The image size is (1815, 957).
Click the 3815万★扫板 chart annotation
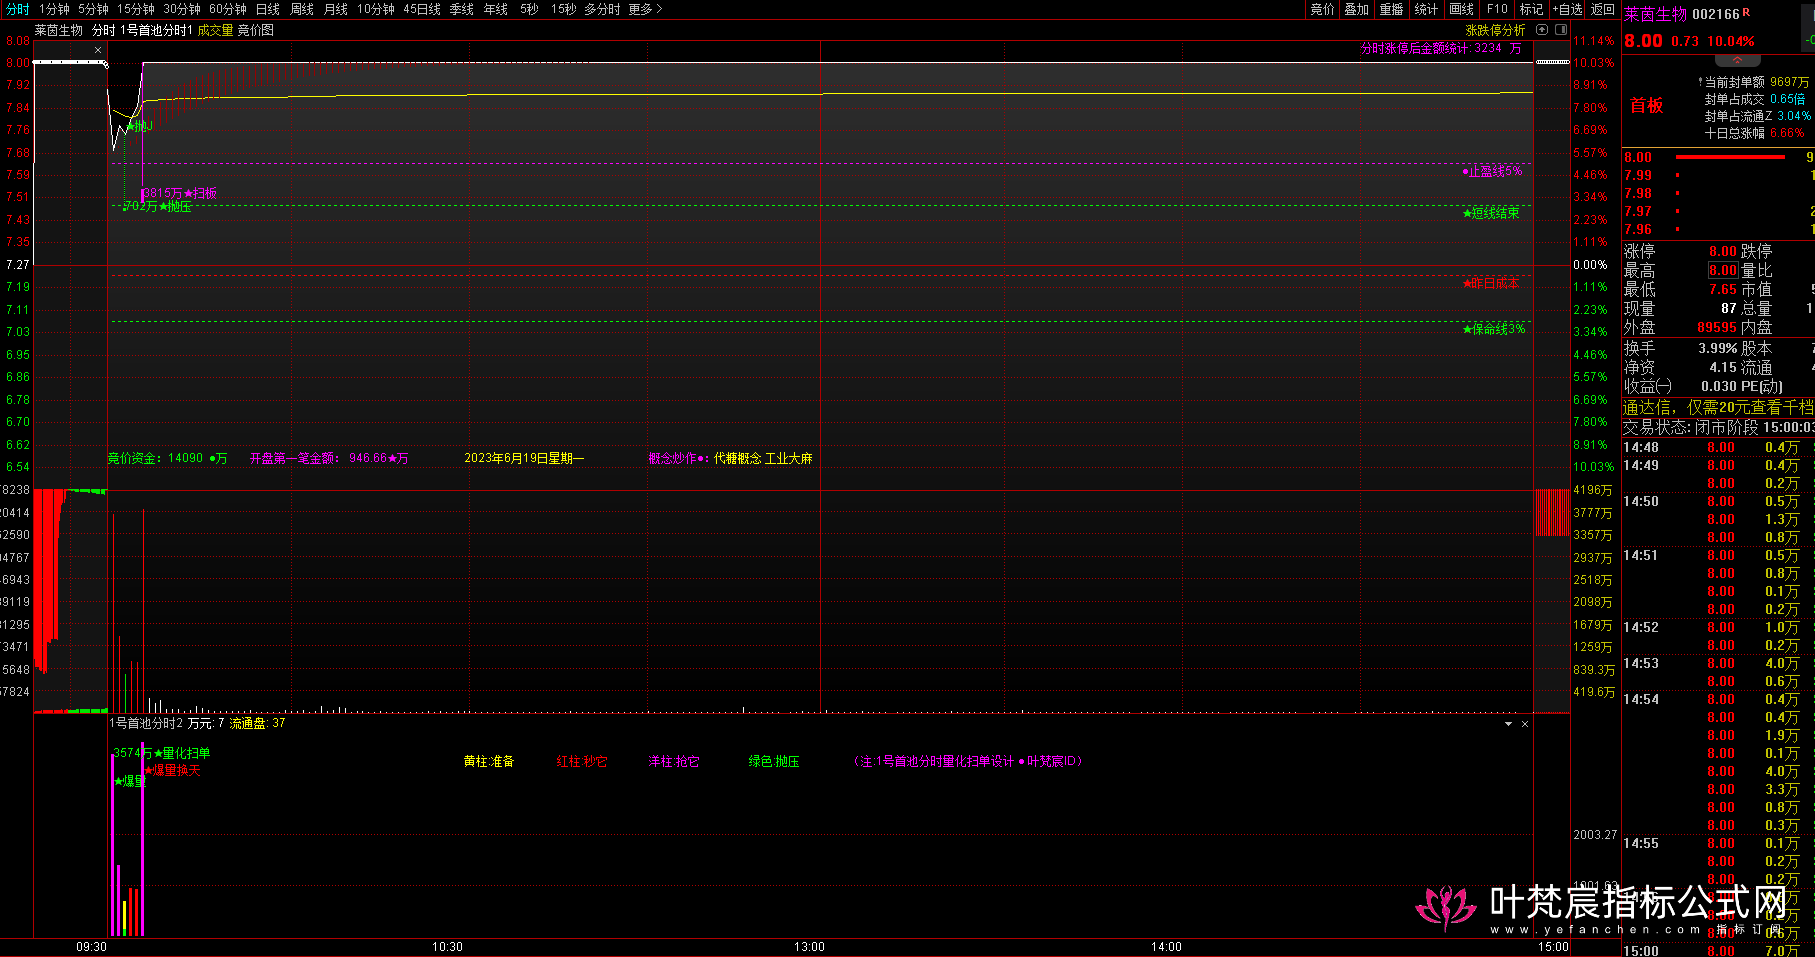[179, 193]
